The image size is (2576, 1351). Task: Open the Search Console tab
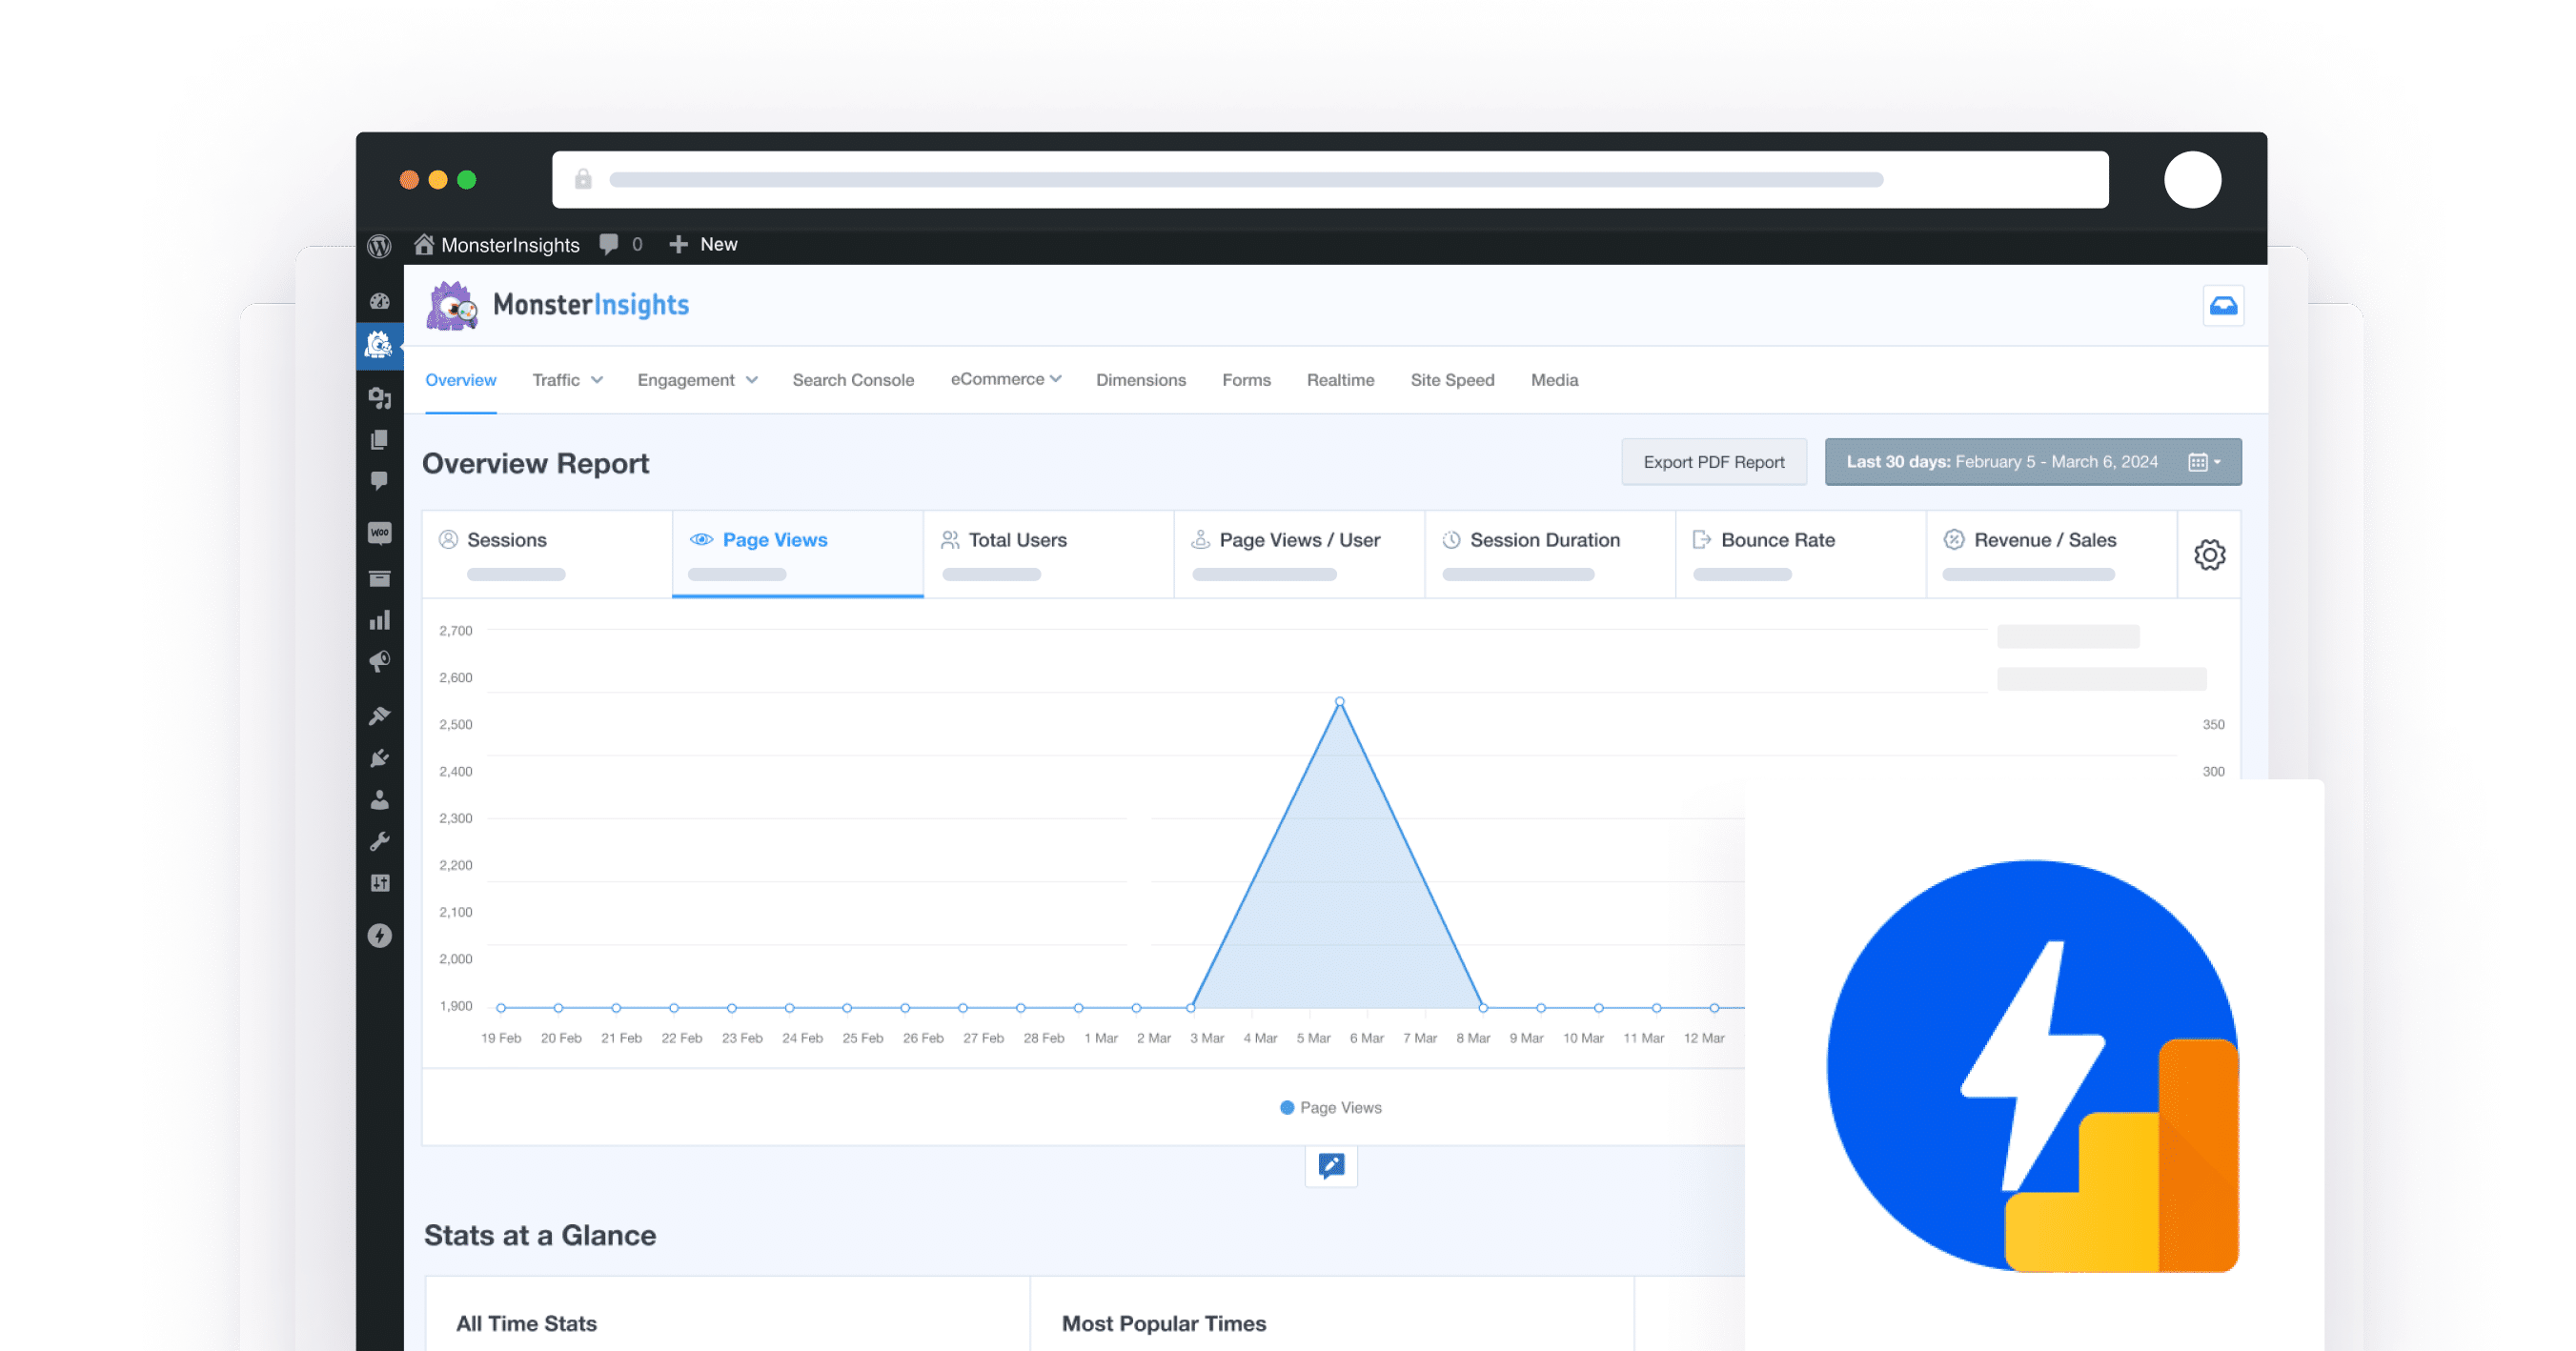853,380
